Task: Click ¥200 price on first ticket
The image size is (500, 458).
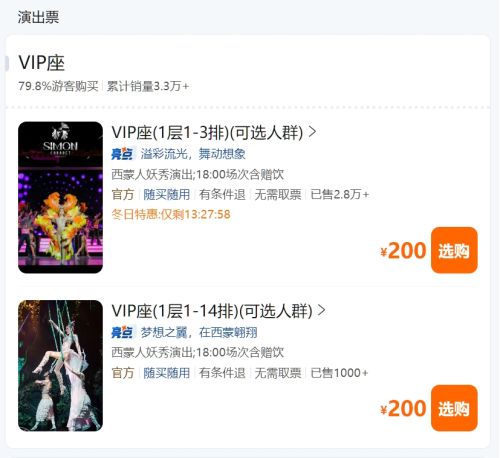Action: (403, 251)
